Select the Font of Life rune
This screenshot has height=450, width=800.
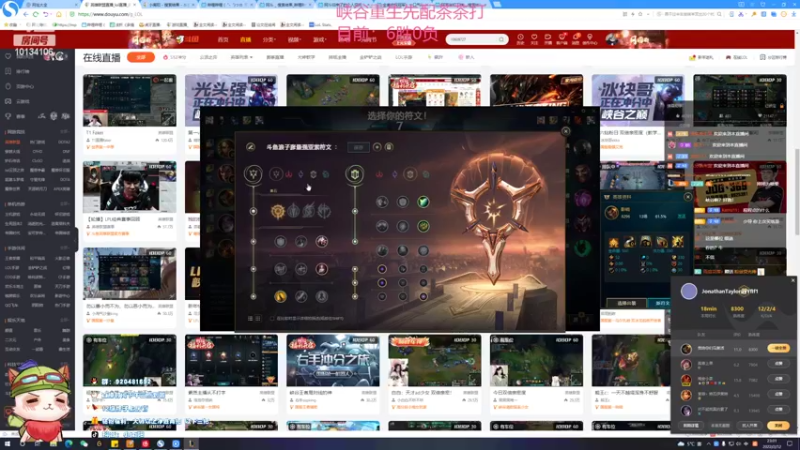click(403, 202)
